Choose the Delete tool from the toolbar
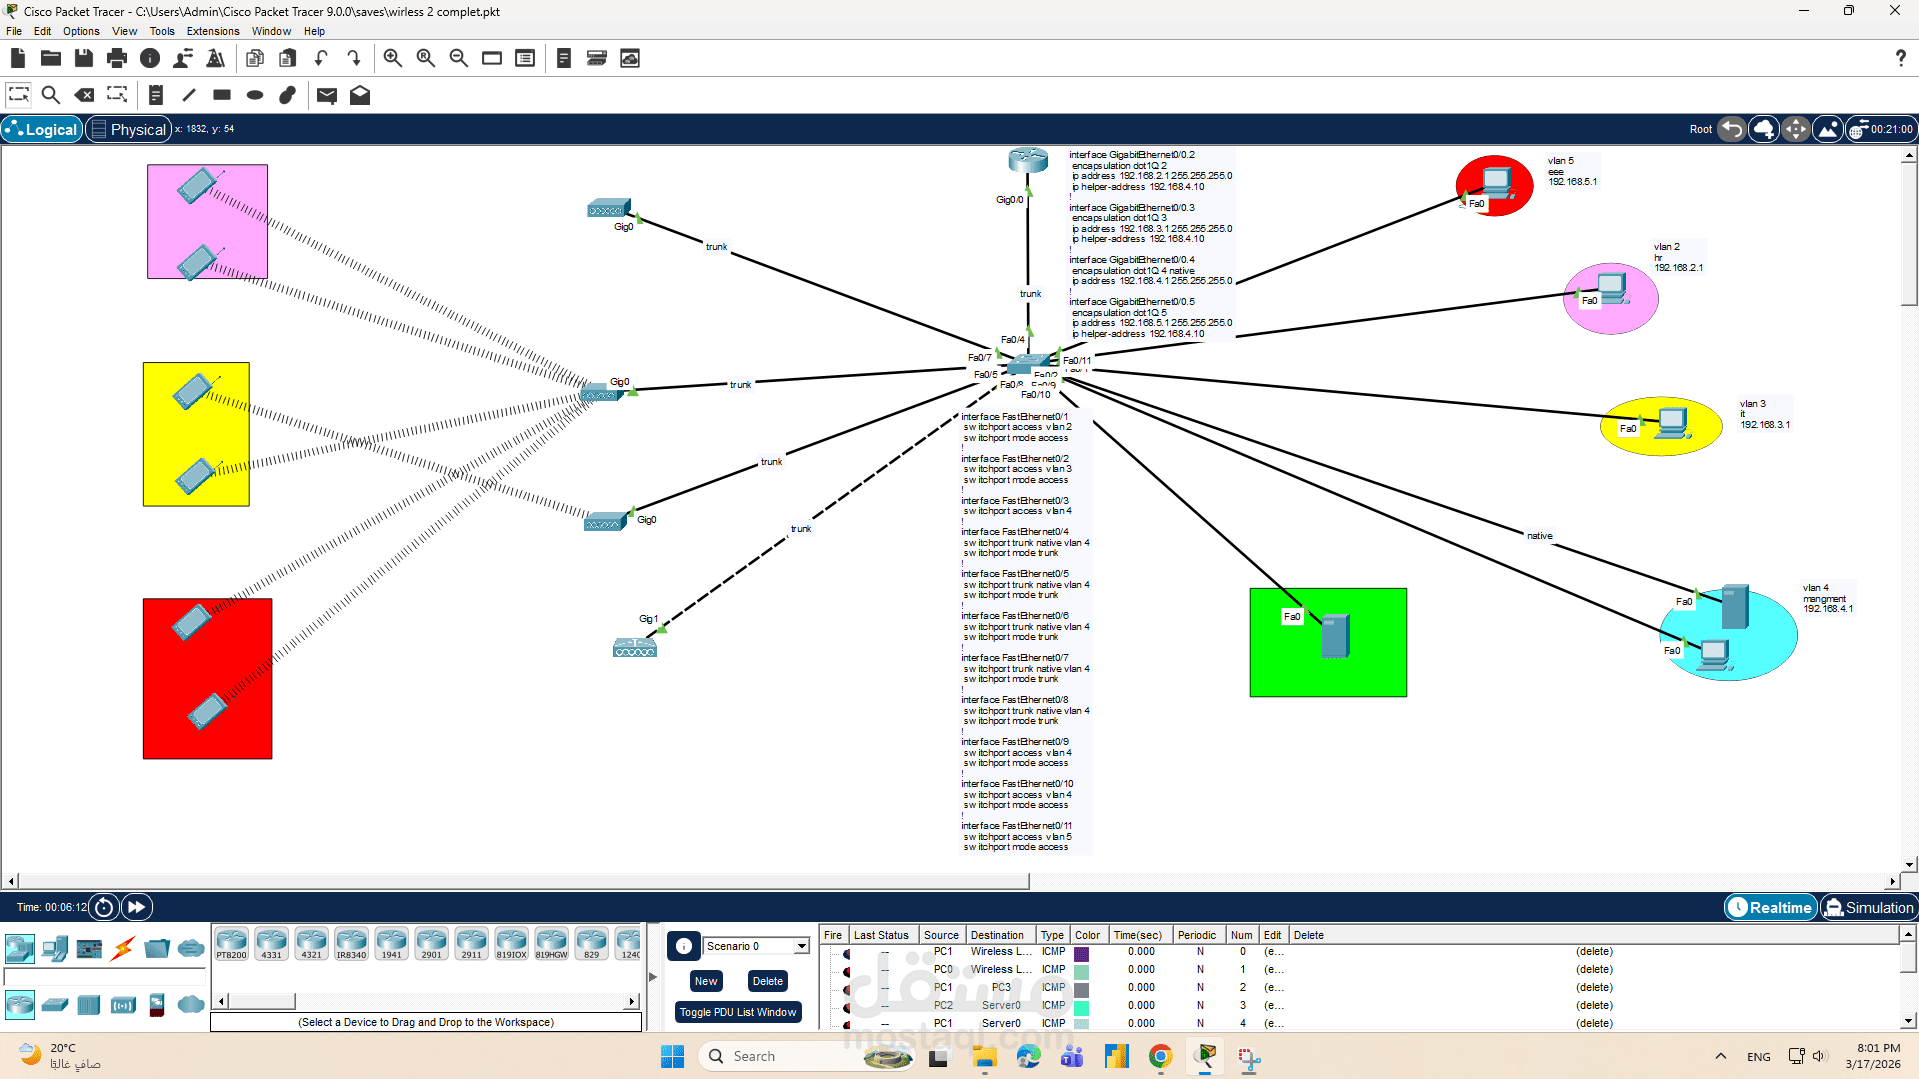Screen dimensions: 1919x1079 [84, 95]
